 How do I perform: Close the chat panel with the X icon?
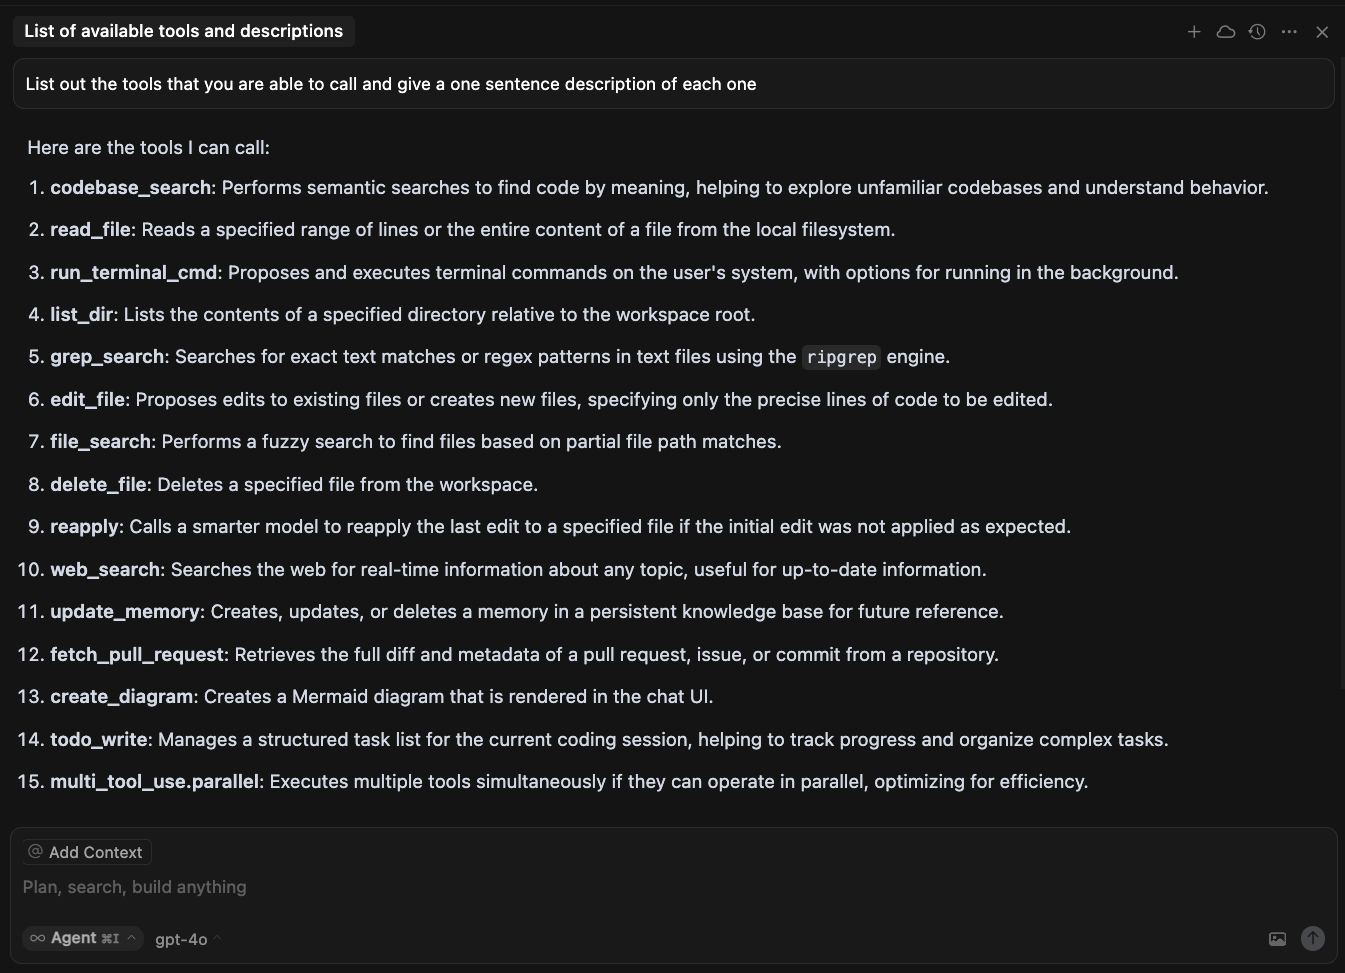click(1322, 32)
